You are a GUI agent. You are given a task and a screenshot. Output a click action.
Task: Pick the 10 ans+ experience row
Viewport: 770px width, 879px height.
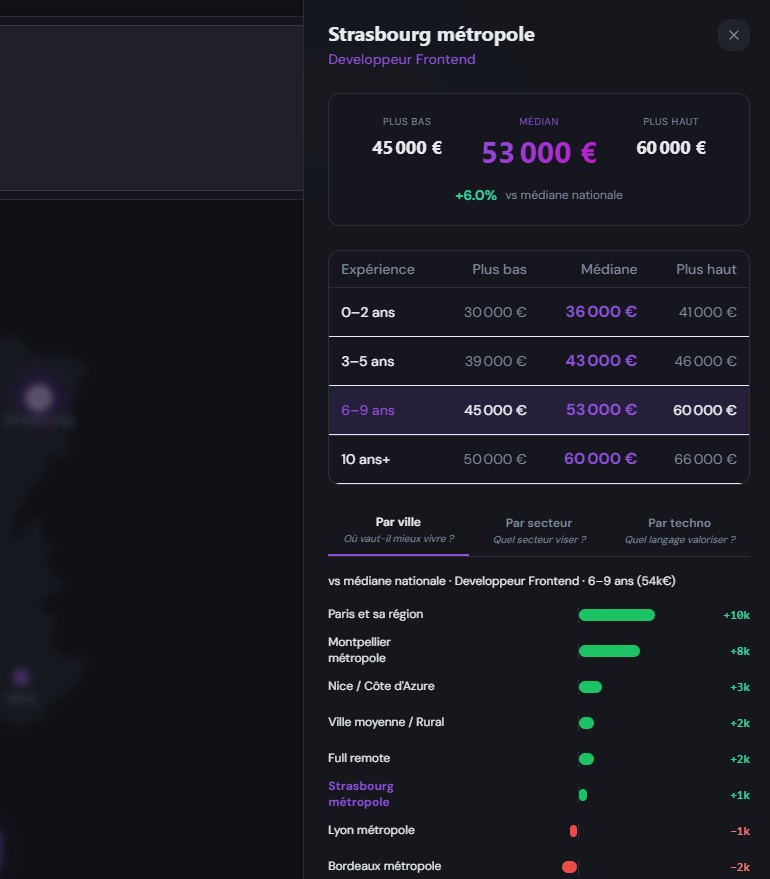coord(538,459)
